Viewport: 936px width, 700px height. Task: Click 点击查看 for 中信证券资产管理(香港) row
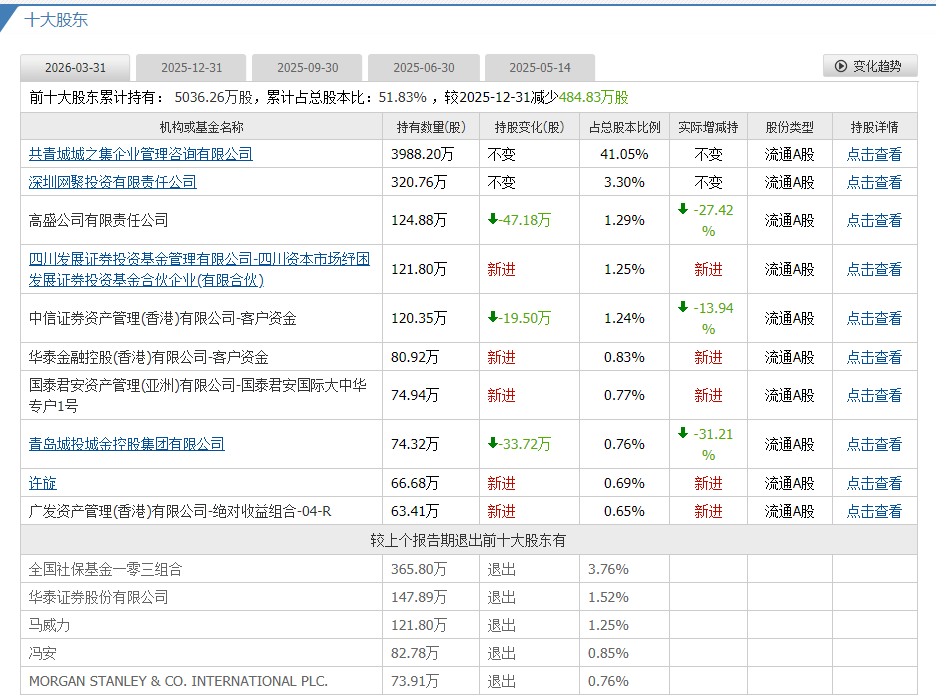click(x=874, y=318)
